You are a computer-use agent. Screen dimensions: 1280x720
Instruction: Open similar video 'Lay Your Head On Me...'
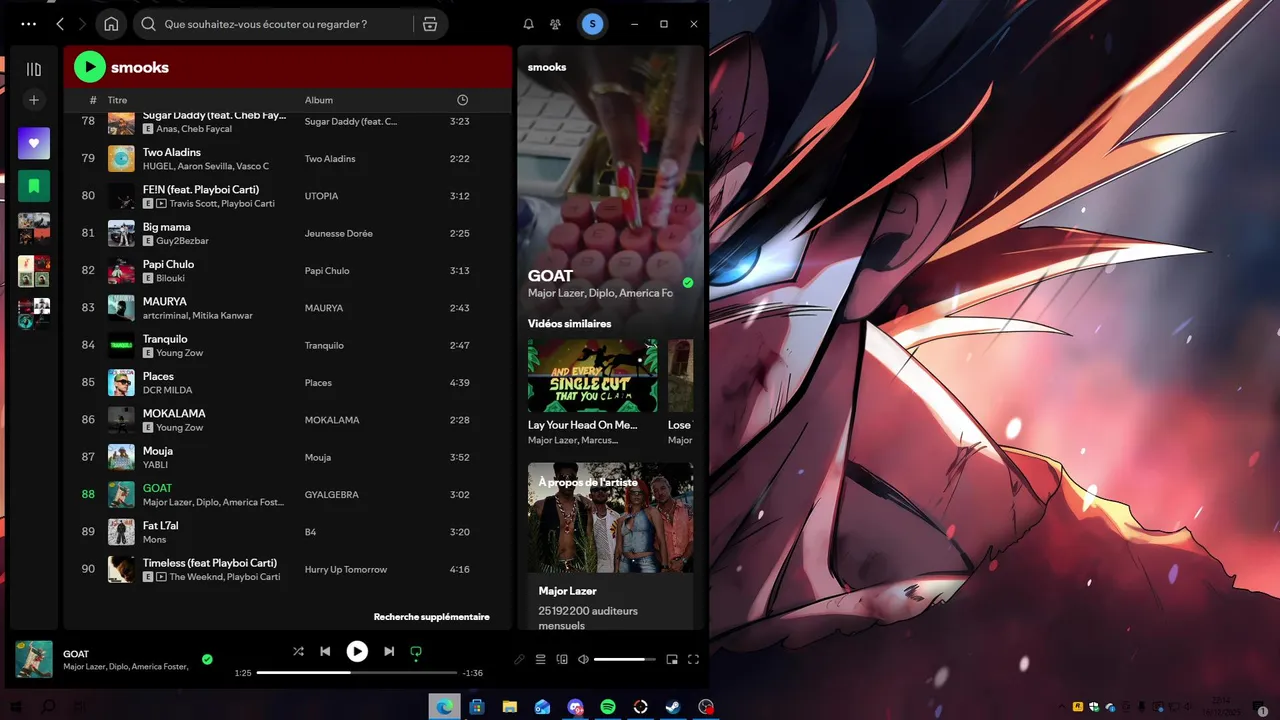coord(593,392)
